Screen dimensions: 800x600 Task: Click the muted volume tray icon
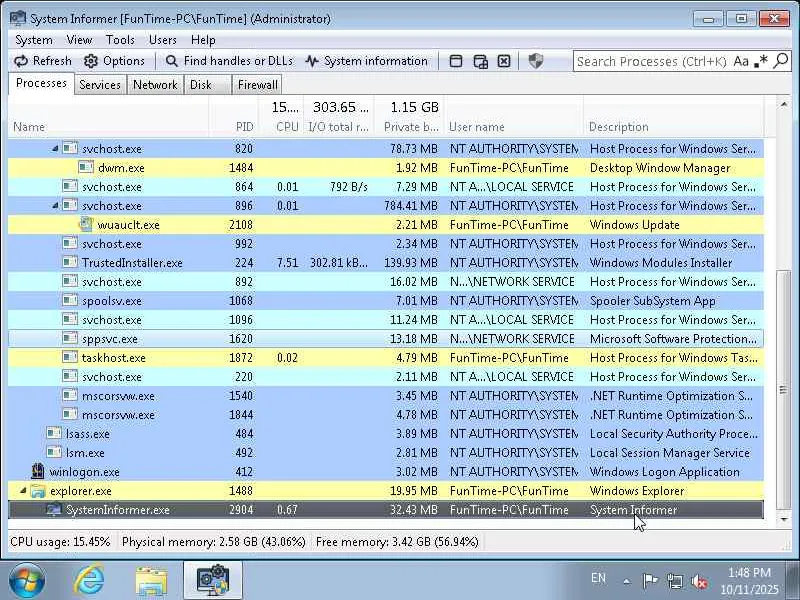[699, 581]
